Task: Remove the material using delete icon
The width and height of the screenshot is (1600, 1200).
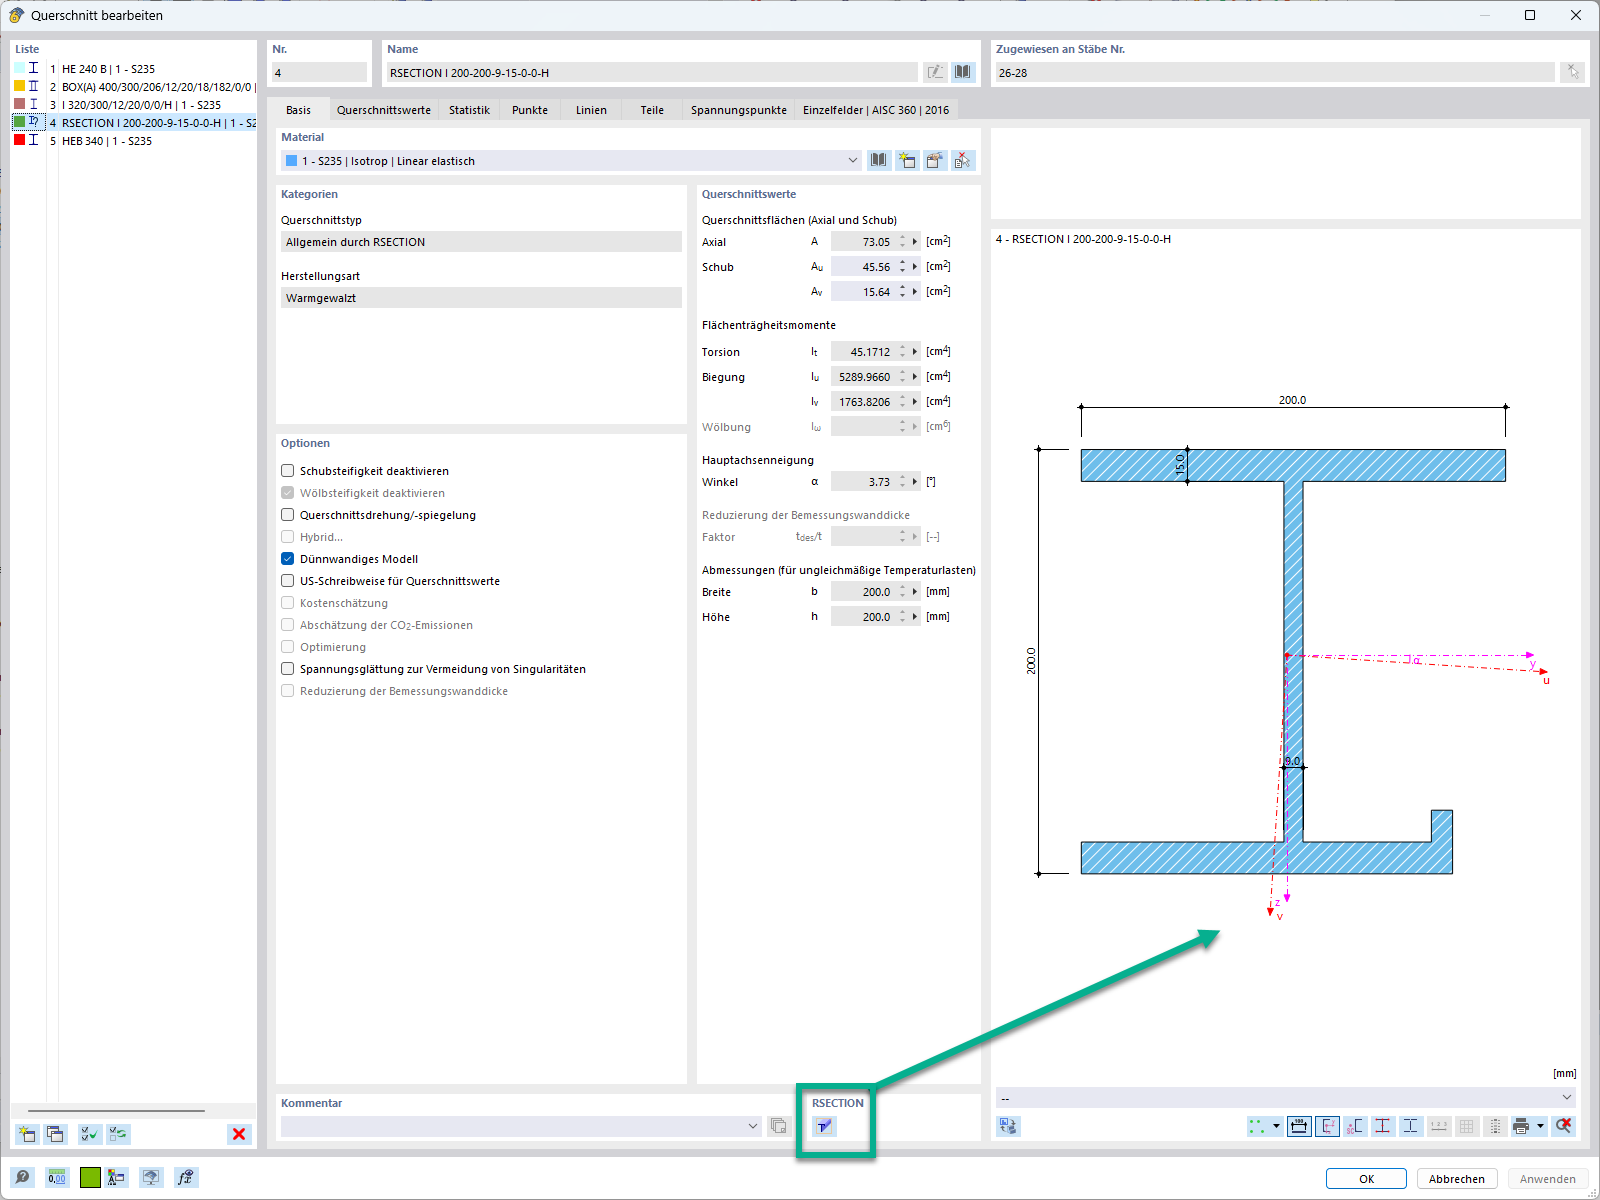Action: [962, 160]
